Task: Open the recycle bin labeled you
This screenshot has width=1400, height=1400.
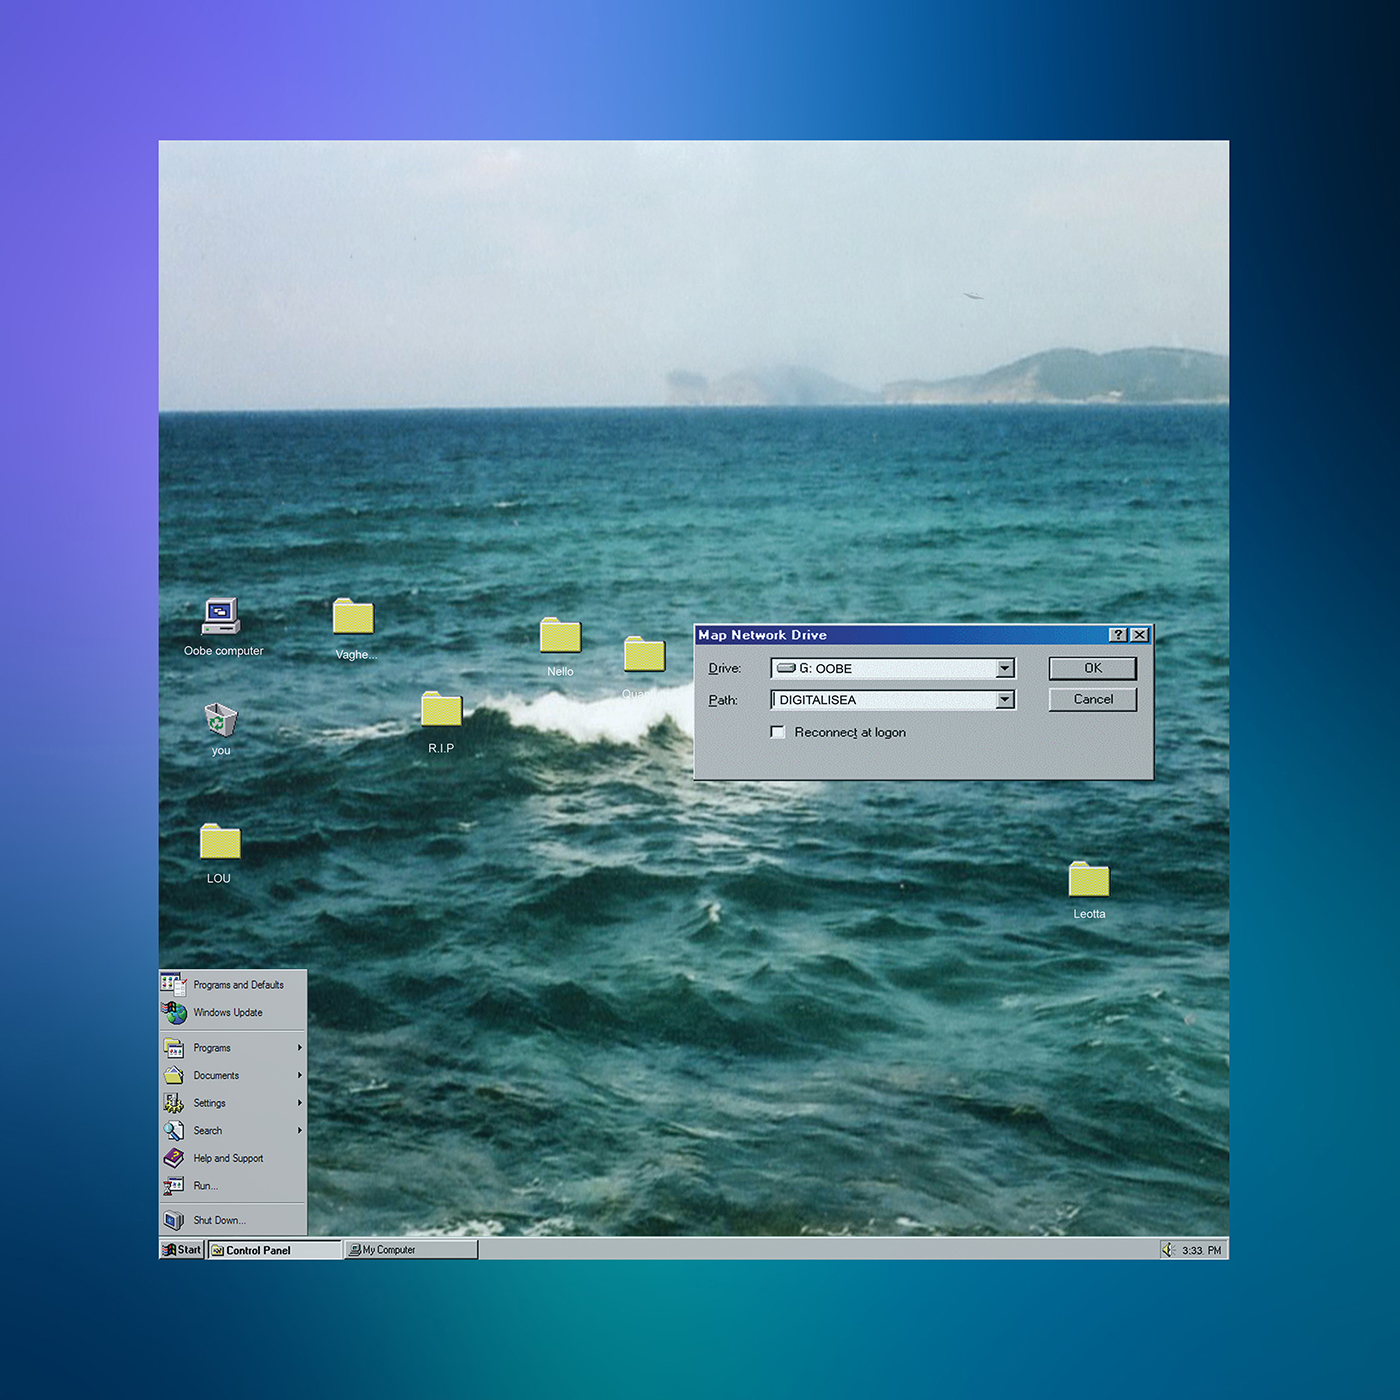Action: pos(220,720)
